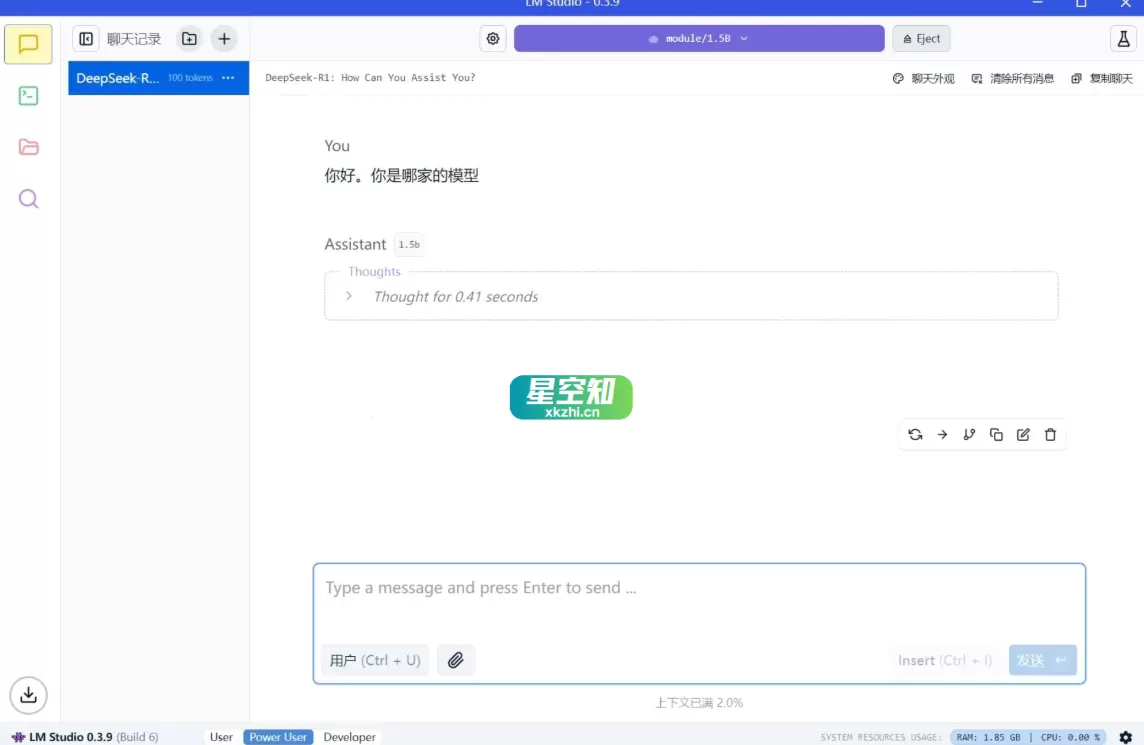Open more options for DeepSeek-R chat
The image size is (1144, 745).
pos(227,78)
